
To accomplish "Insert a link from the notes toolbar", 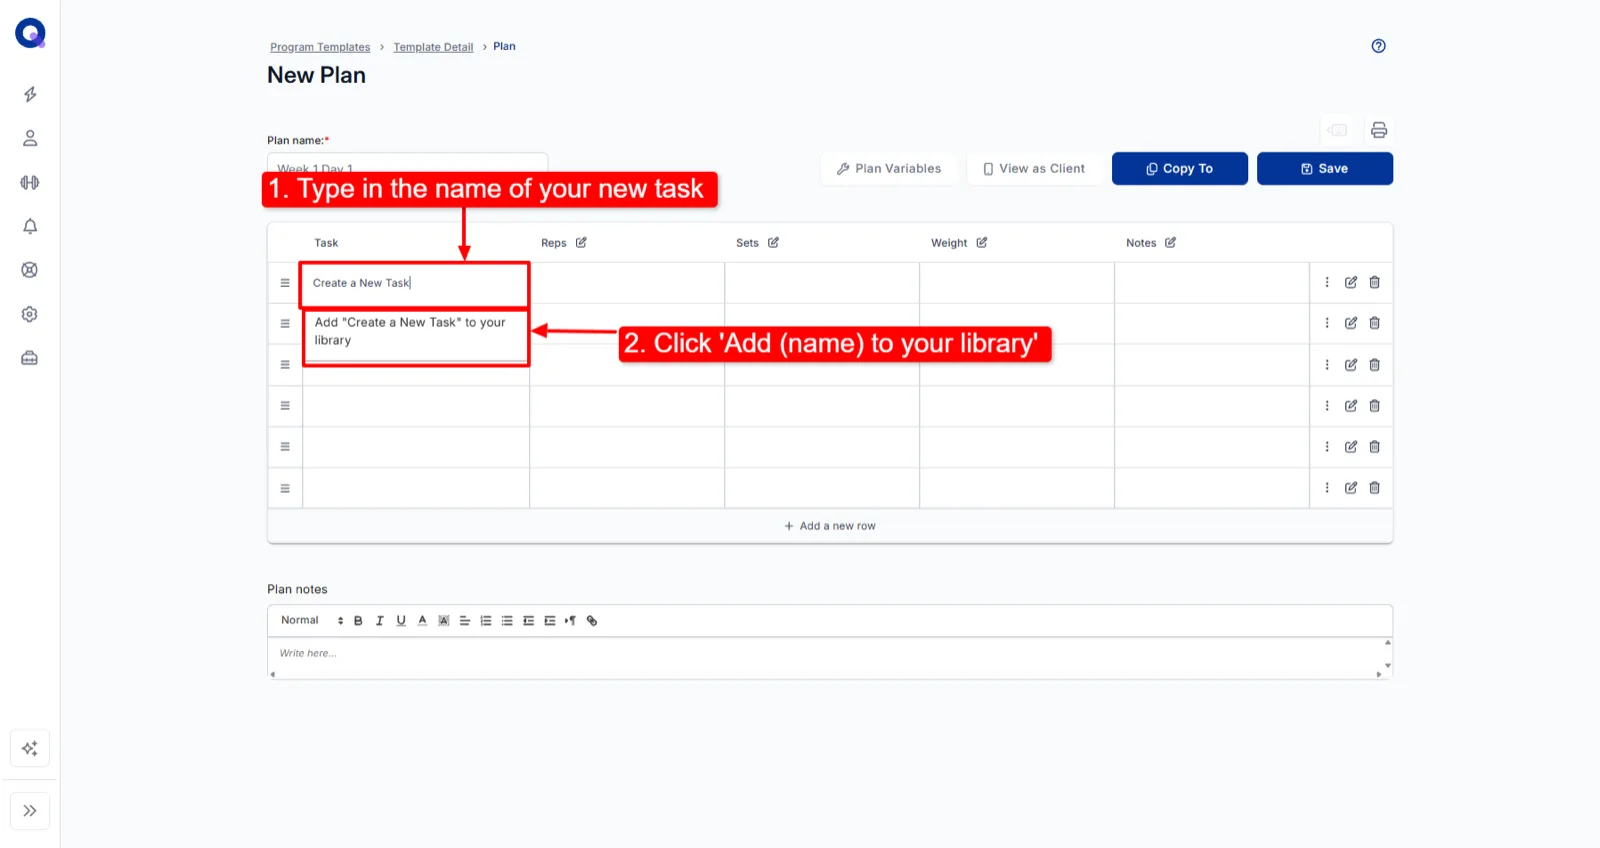I will pos(592,621).
